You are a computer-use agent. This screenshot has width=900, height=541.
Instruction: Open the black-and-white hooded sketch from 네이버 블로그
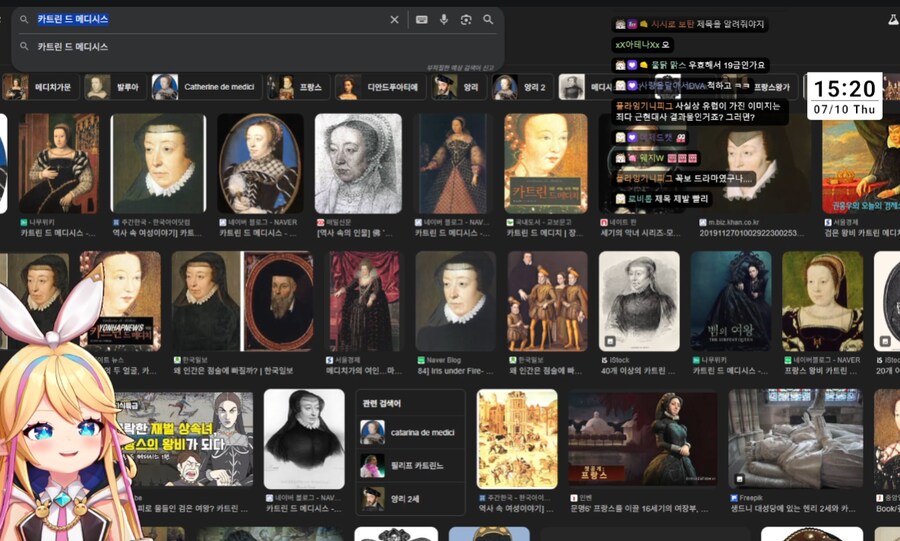tap(304, 439)
